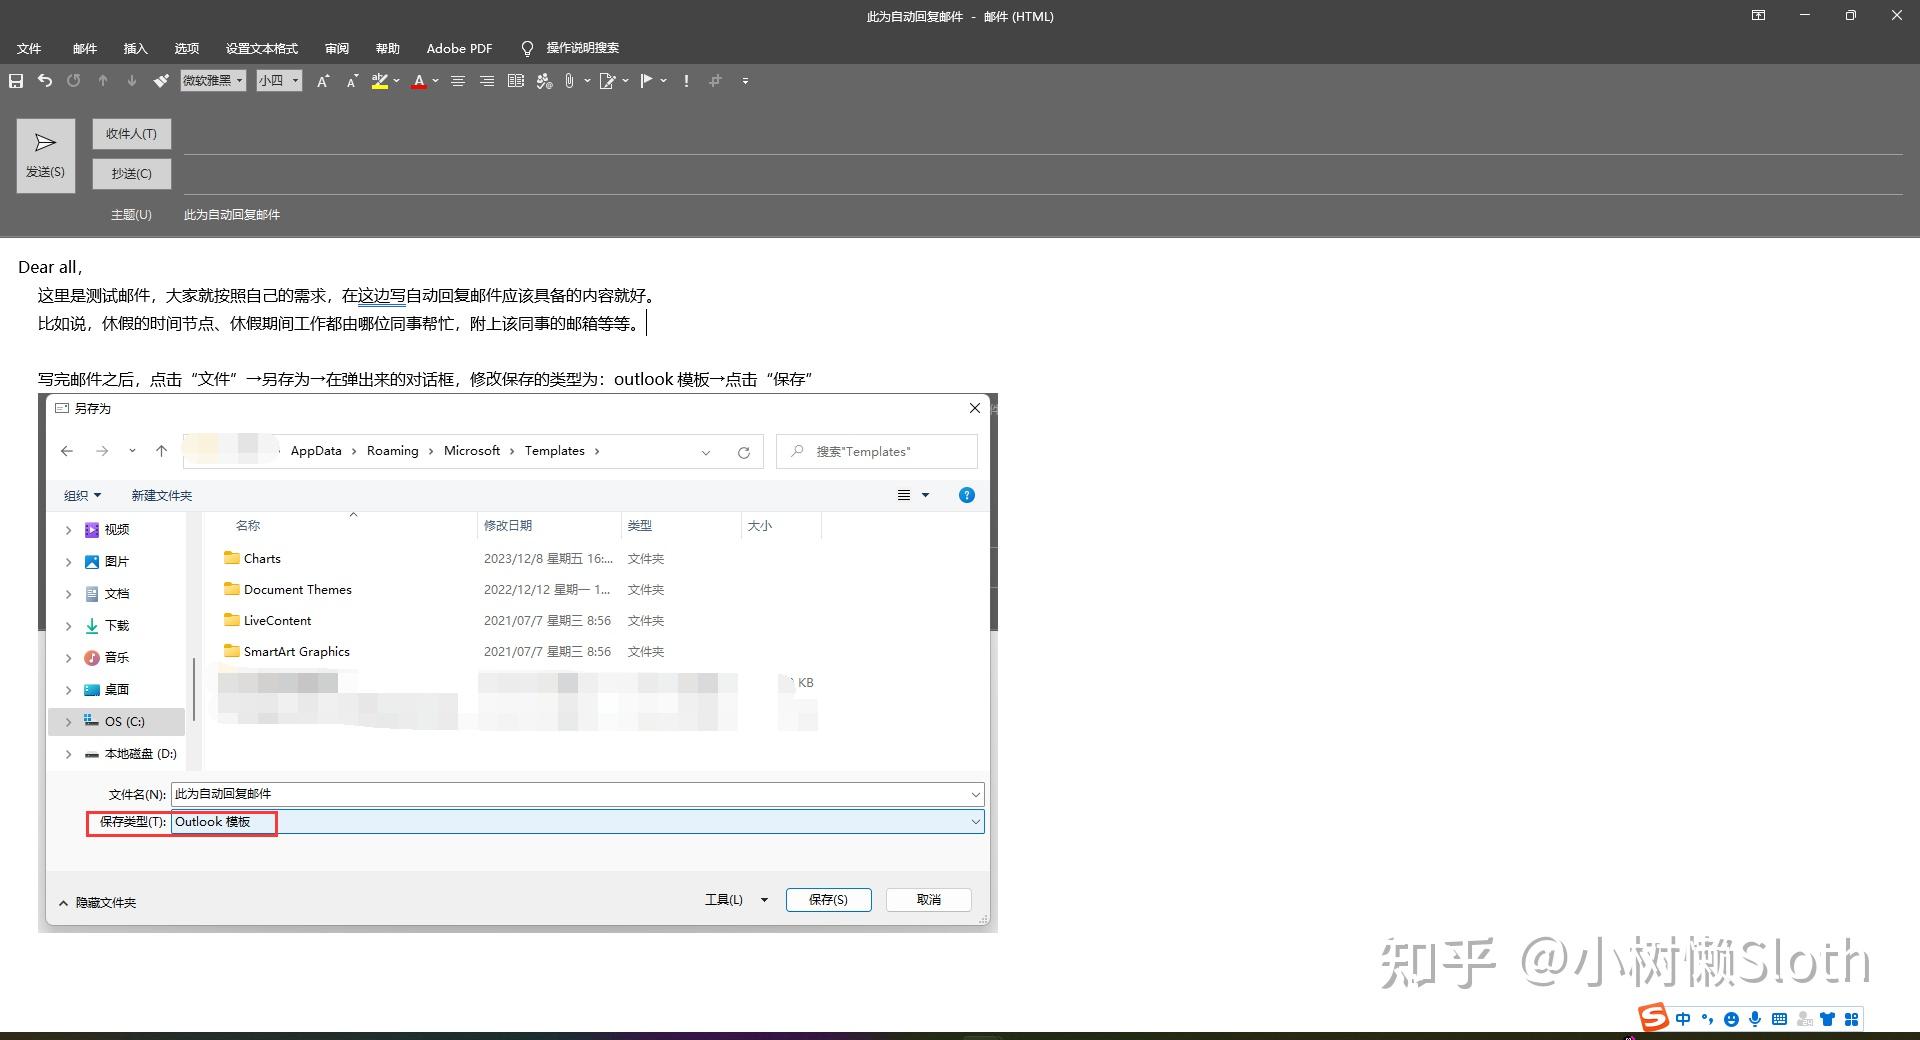Screen dimensions: 1920x1040
Task: Click the 发送(S) send button
Action: point(45,156)
